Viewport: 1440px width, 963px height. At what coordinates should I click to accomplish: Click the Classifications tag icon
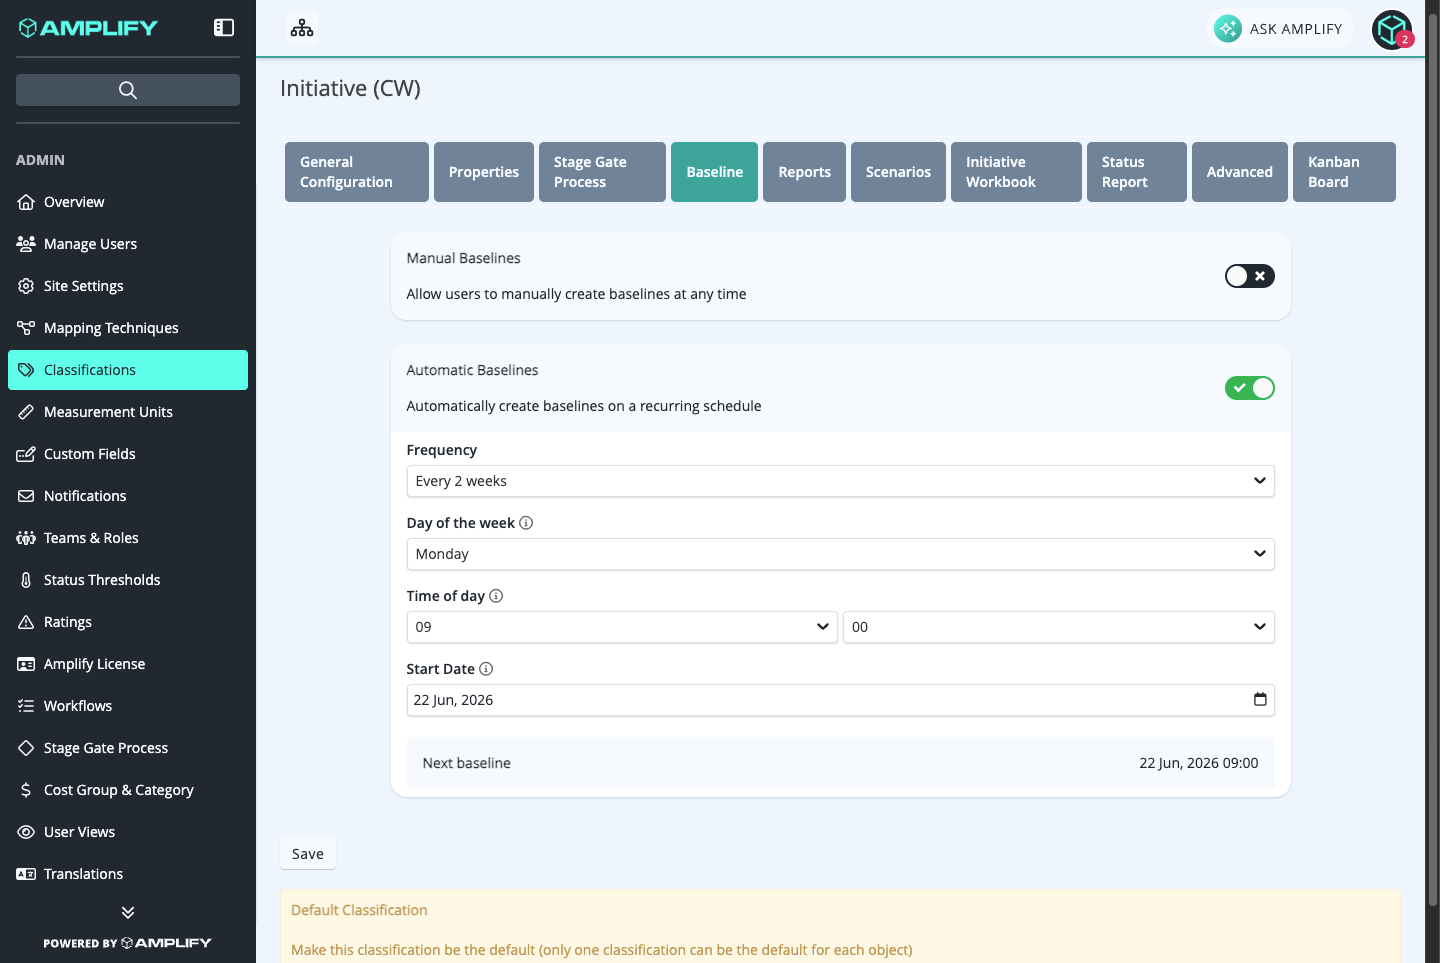26,370
